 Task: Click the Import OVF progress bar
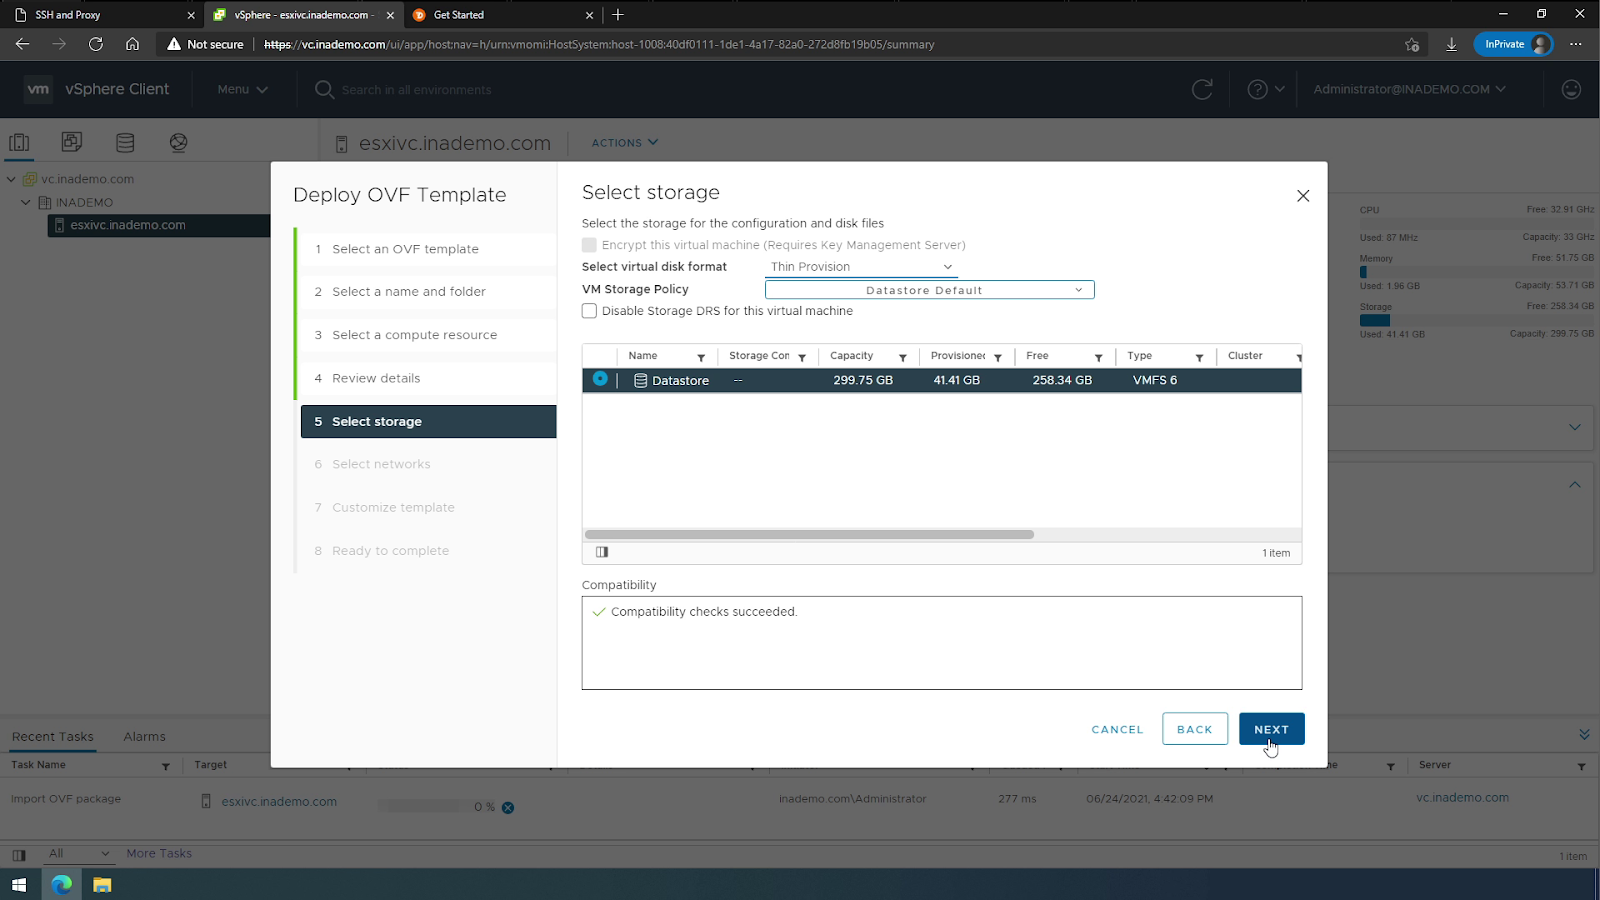[419, 806]
